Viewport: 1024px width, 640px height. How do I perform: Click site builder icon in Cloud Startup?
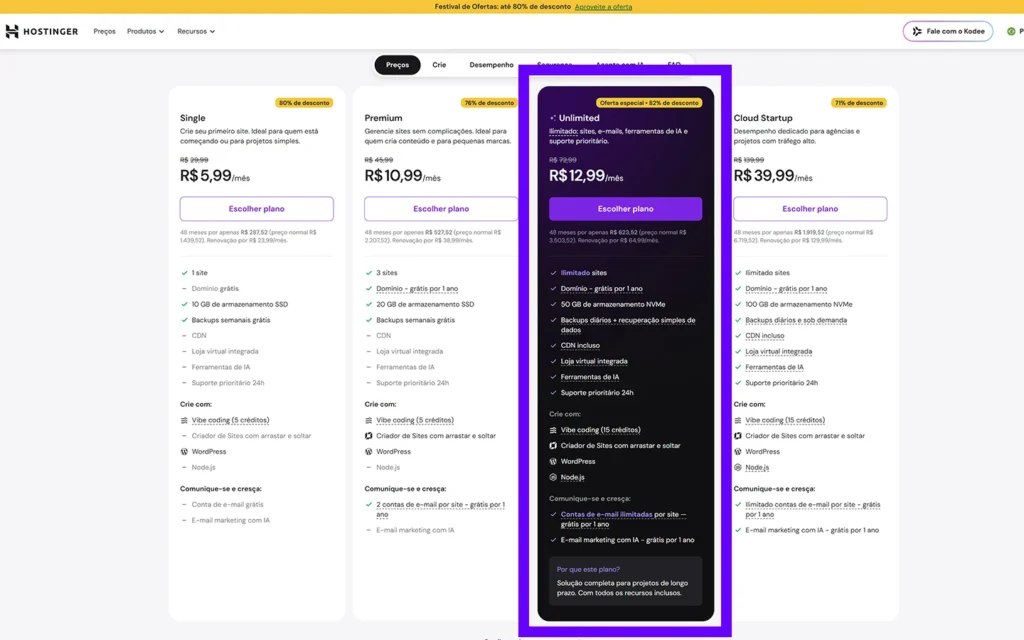click(738, 436)
